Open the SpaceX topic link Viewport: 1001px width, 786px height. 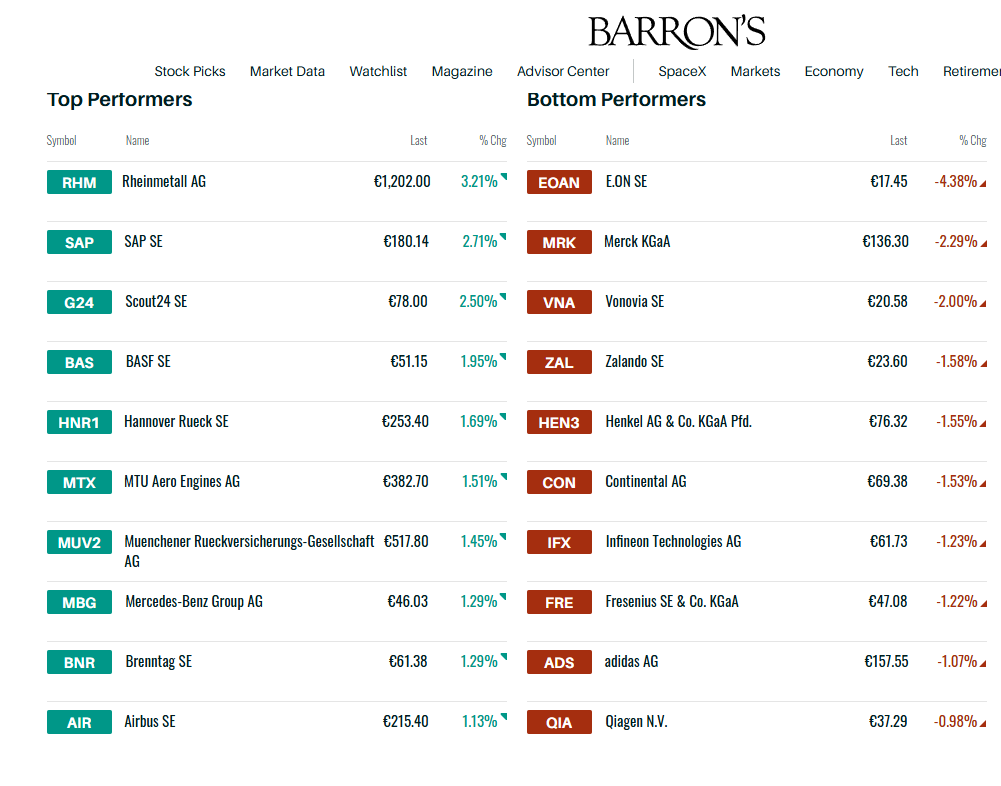(x=682, y=72)
